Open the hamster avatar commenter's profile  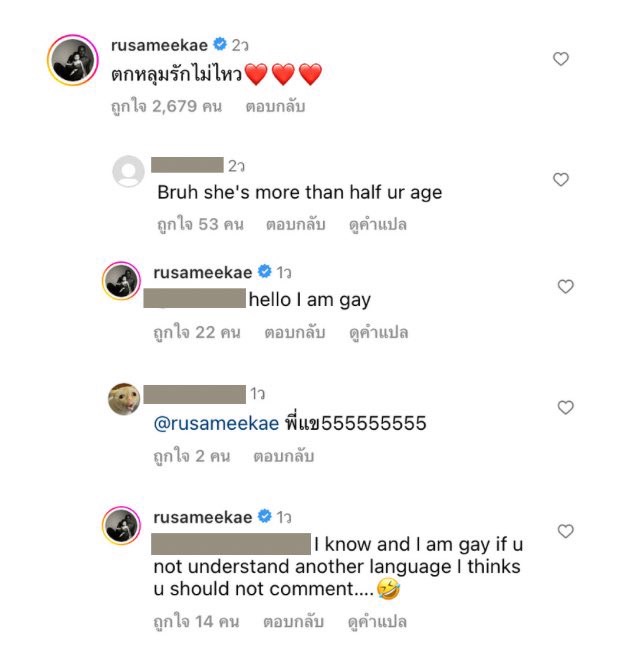[x=124, y=399]
